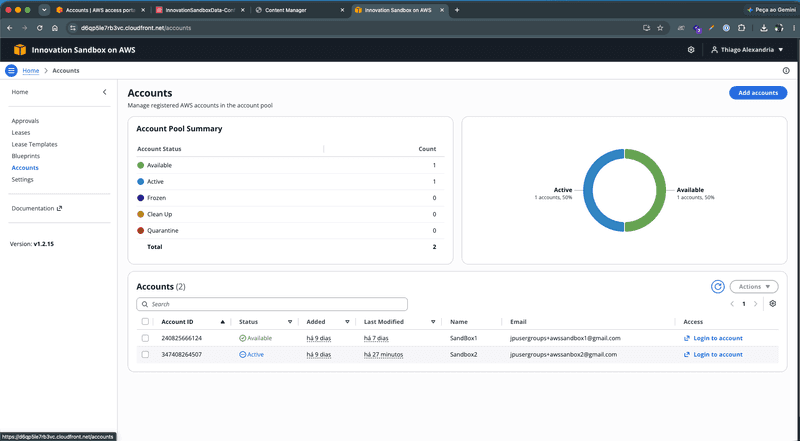Open the browser three-dot menu
This screenshot has width=800, height=441.
[794, 28]
